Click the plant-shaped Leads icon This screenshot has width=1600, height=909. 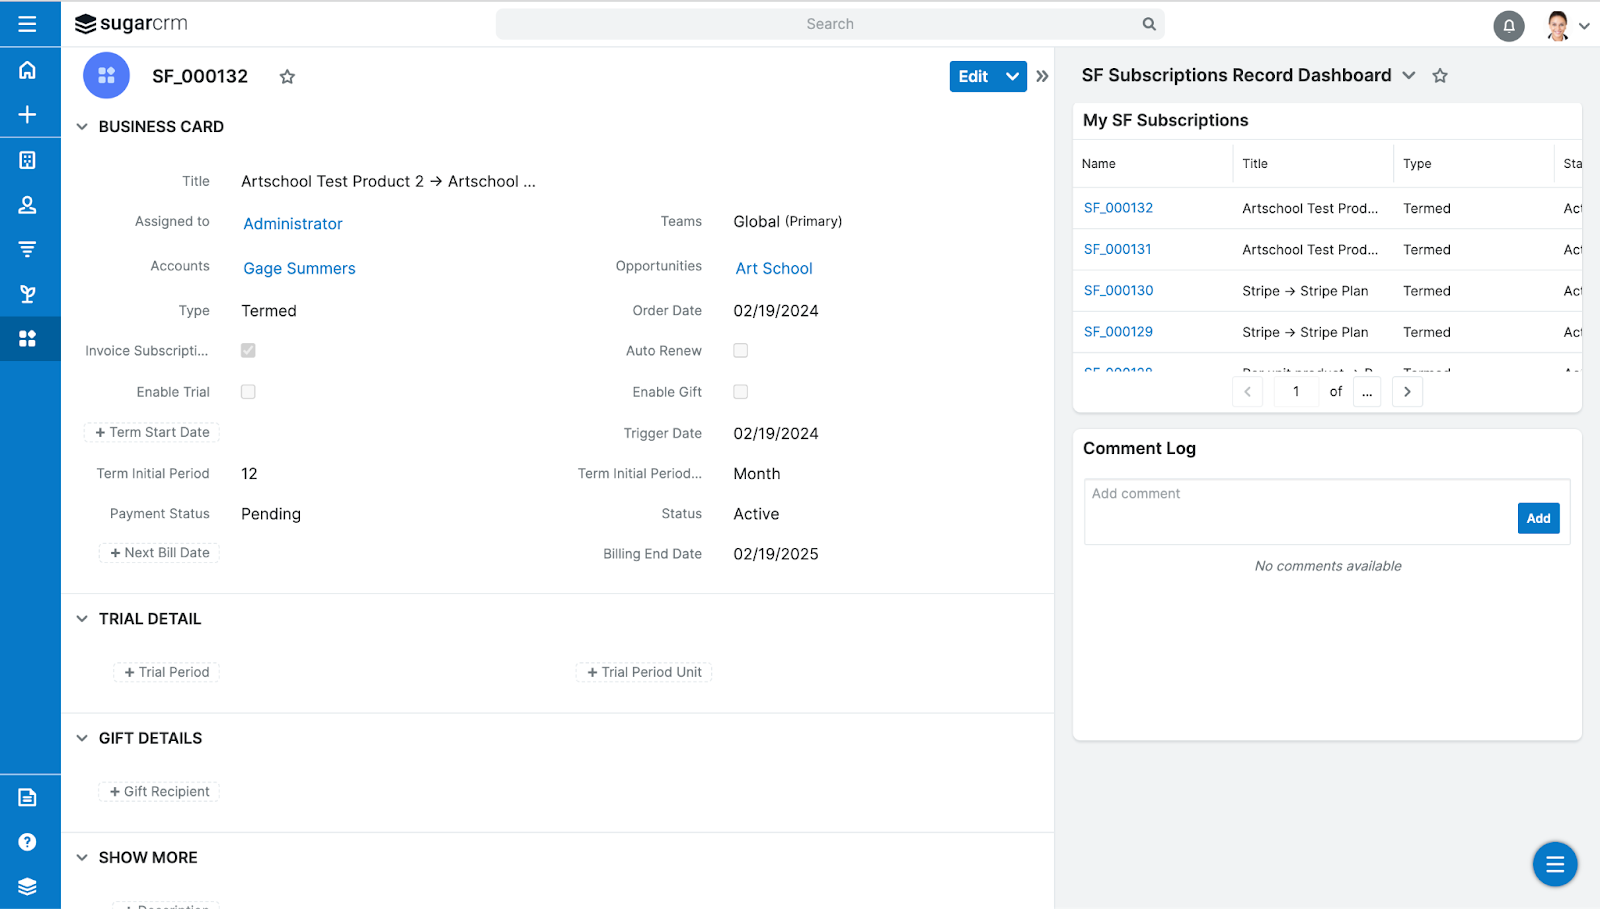pyautogui.click(x=27, y=293)
